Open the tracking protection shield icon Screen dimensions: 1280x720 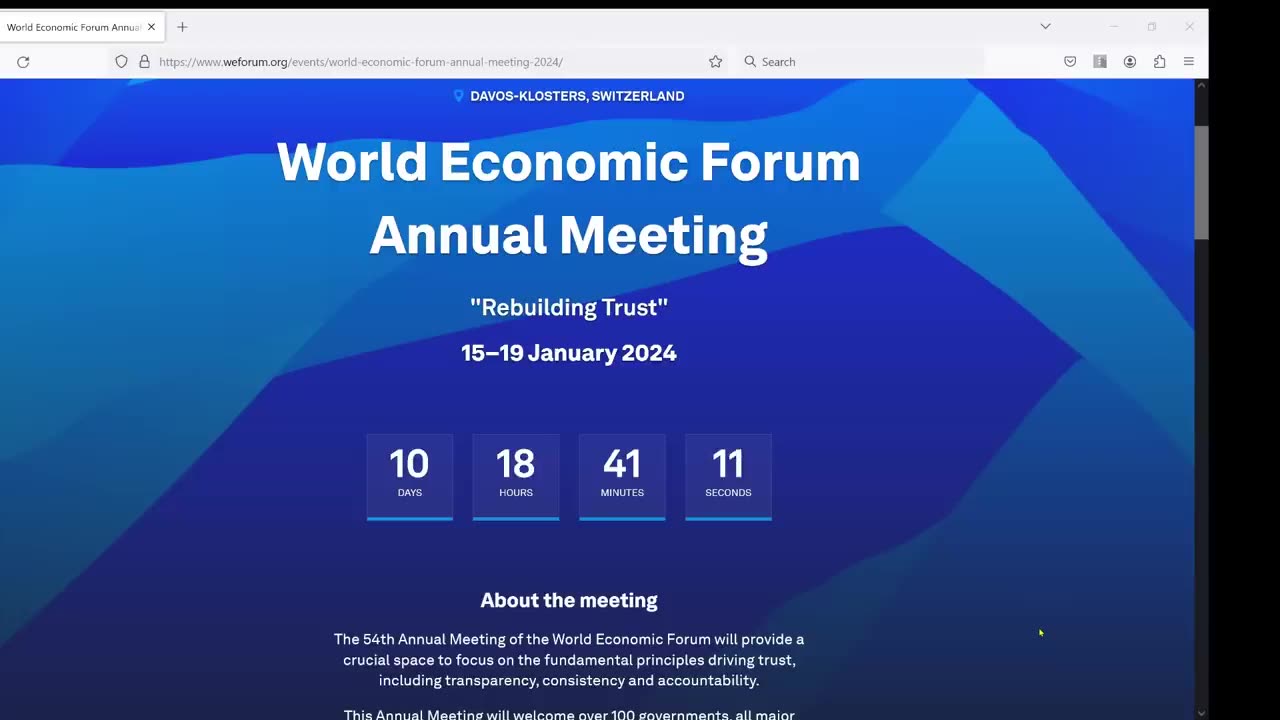tap(121, 62)
